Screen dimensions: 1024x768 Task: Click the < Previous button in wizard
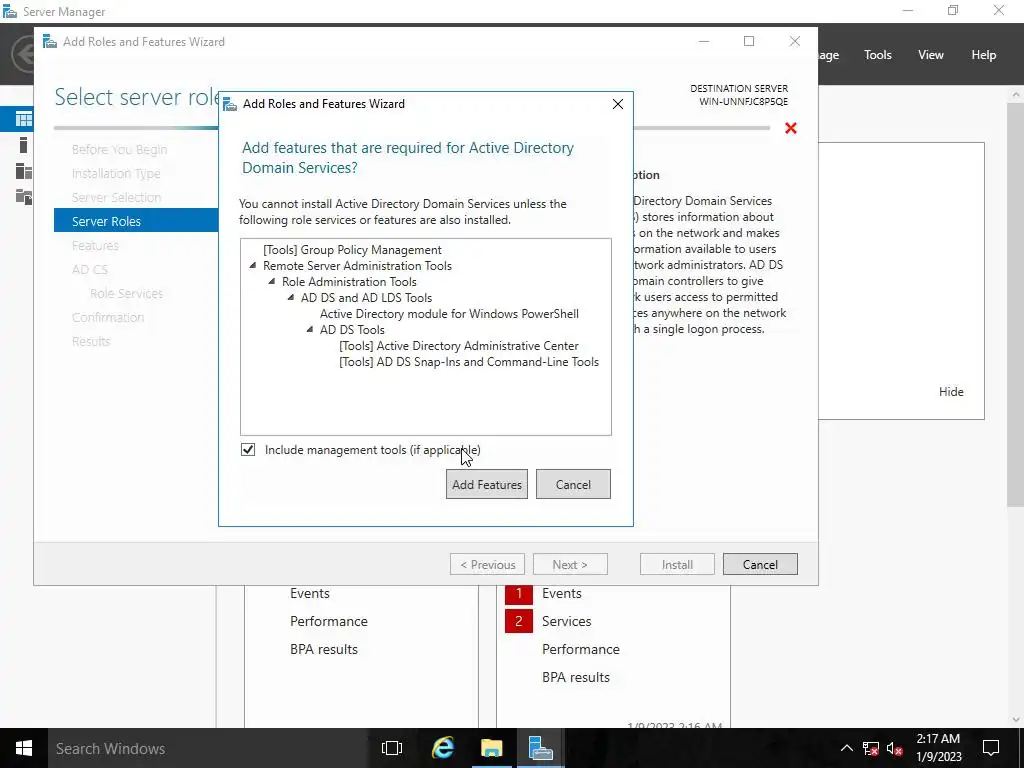click(487, 564)
